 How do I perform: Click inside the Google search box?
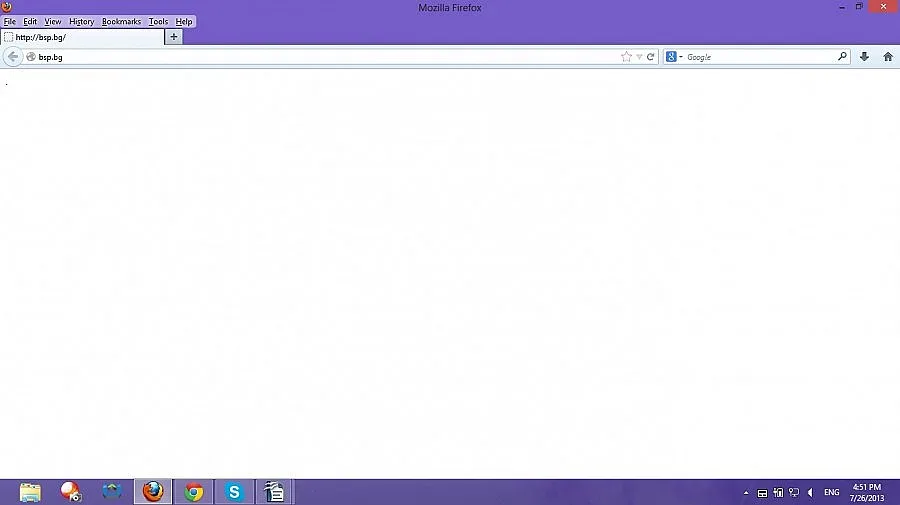tap(758, 57)
